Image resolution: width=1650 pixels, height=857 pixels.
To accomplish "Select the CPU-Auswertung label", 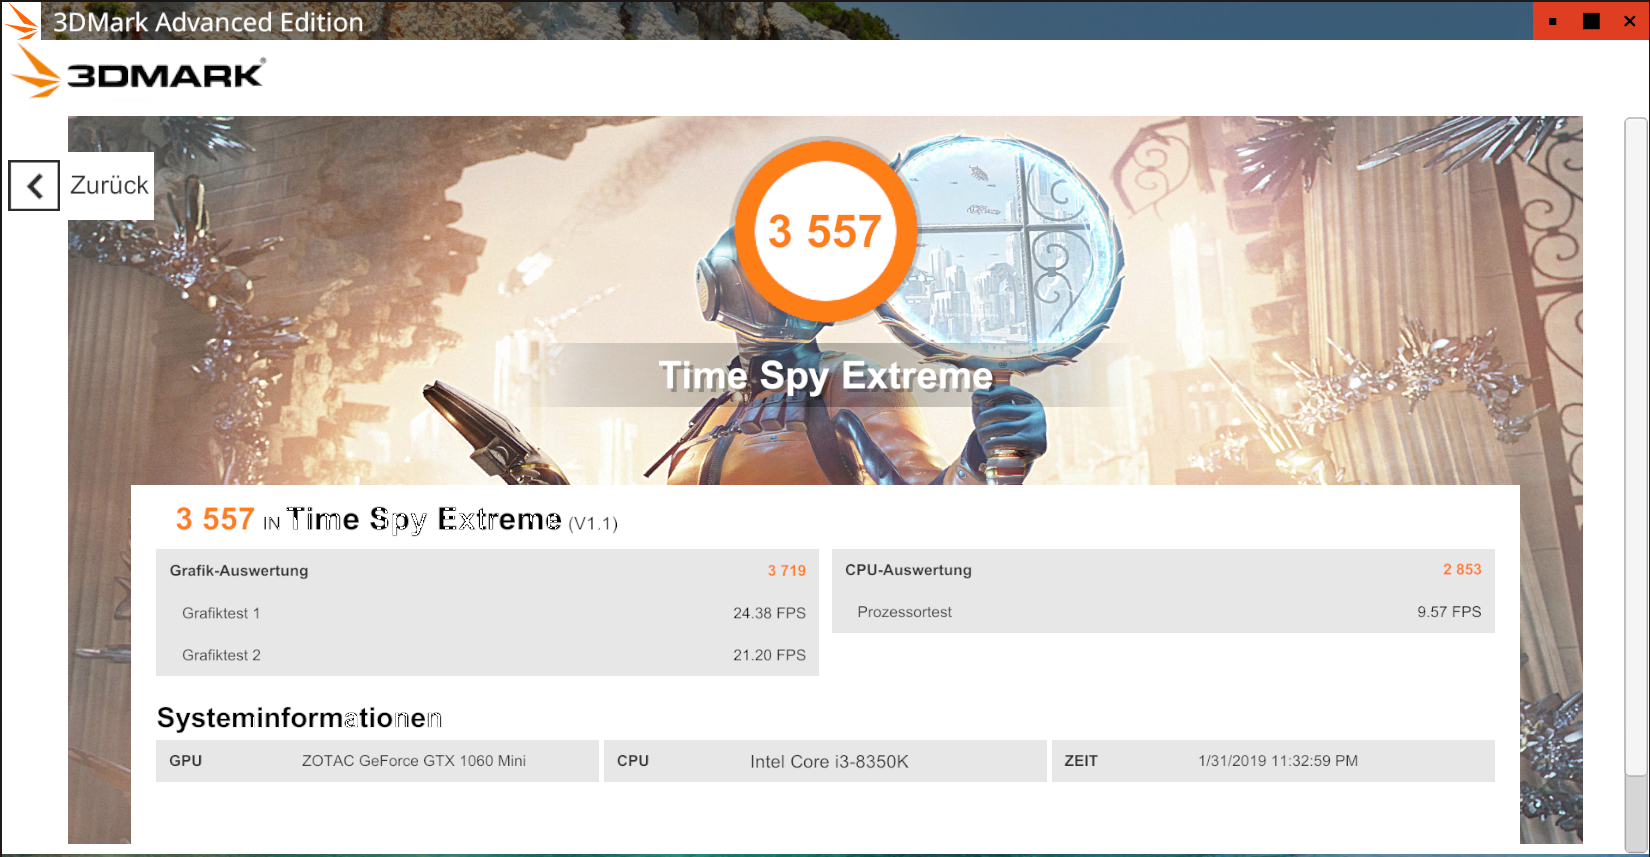I will [x=908, y=570].
